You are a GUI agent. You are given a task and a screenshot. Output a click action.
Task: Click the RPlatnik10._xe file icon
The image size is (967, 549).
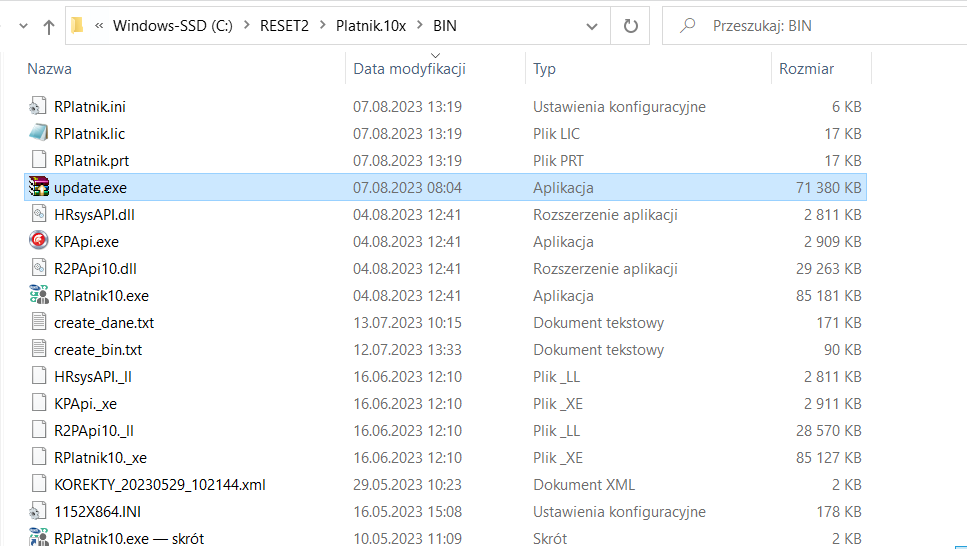(38, 457)
